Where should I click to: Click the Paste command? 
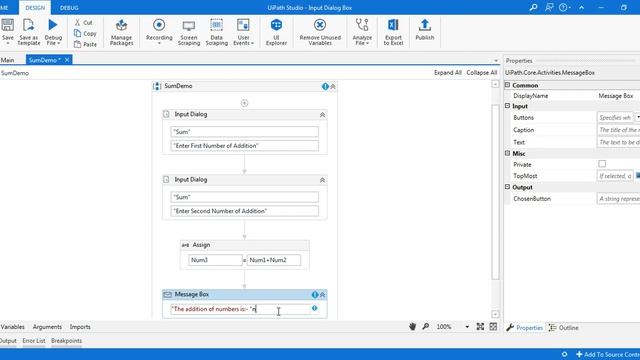[86, 44]
